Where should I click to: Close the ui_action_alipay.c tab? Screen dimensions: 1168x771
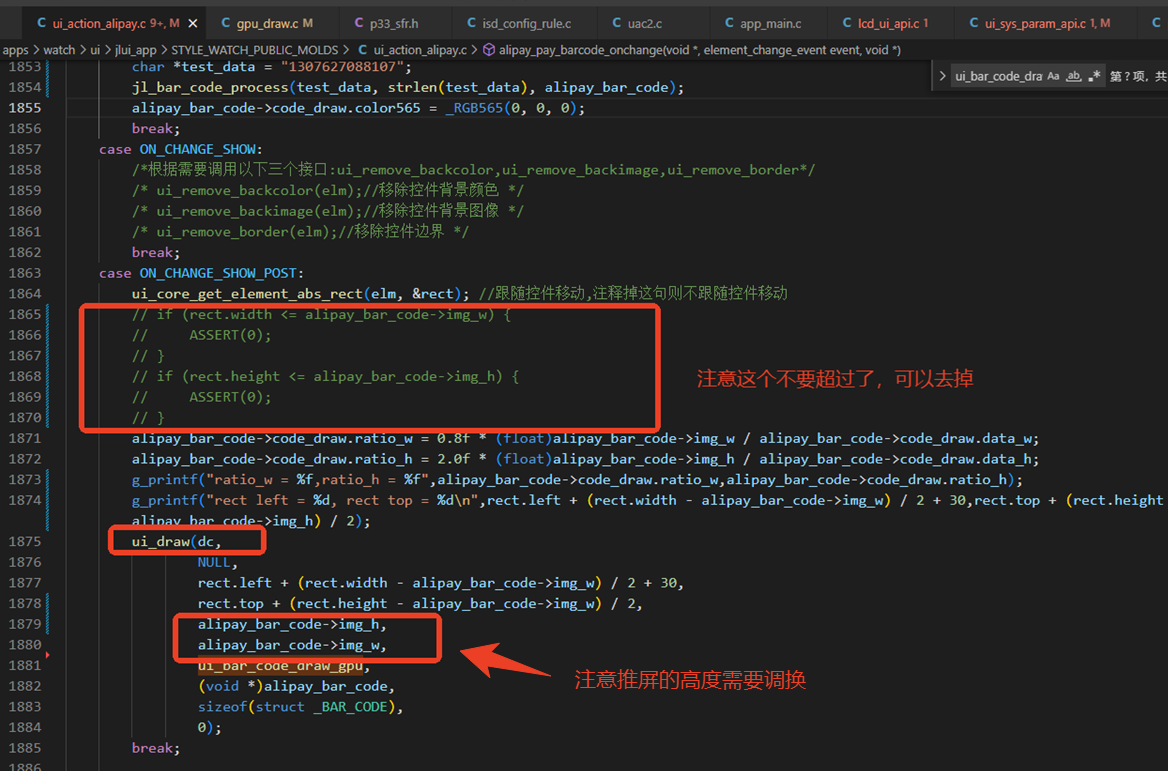coord(193,24)
